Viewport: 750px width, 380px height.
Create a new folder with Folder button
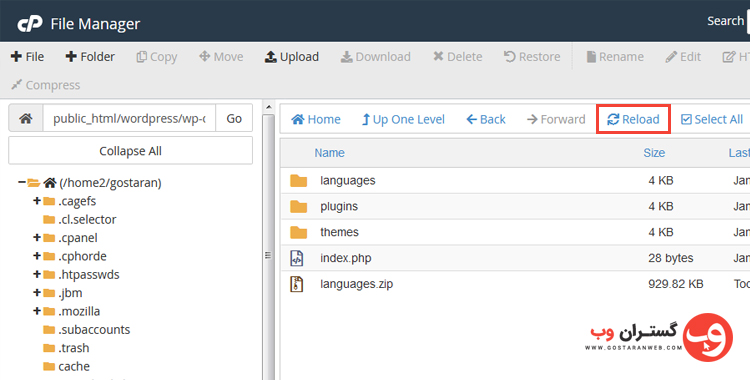(90, 56)
